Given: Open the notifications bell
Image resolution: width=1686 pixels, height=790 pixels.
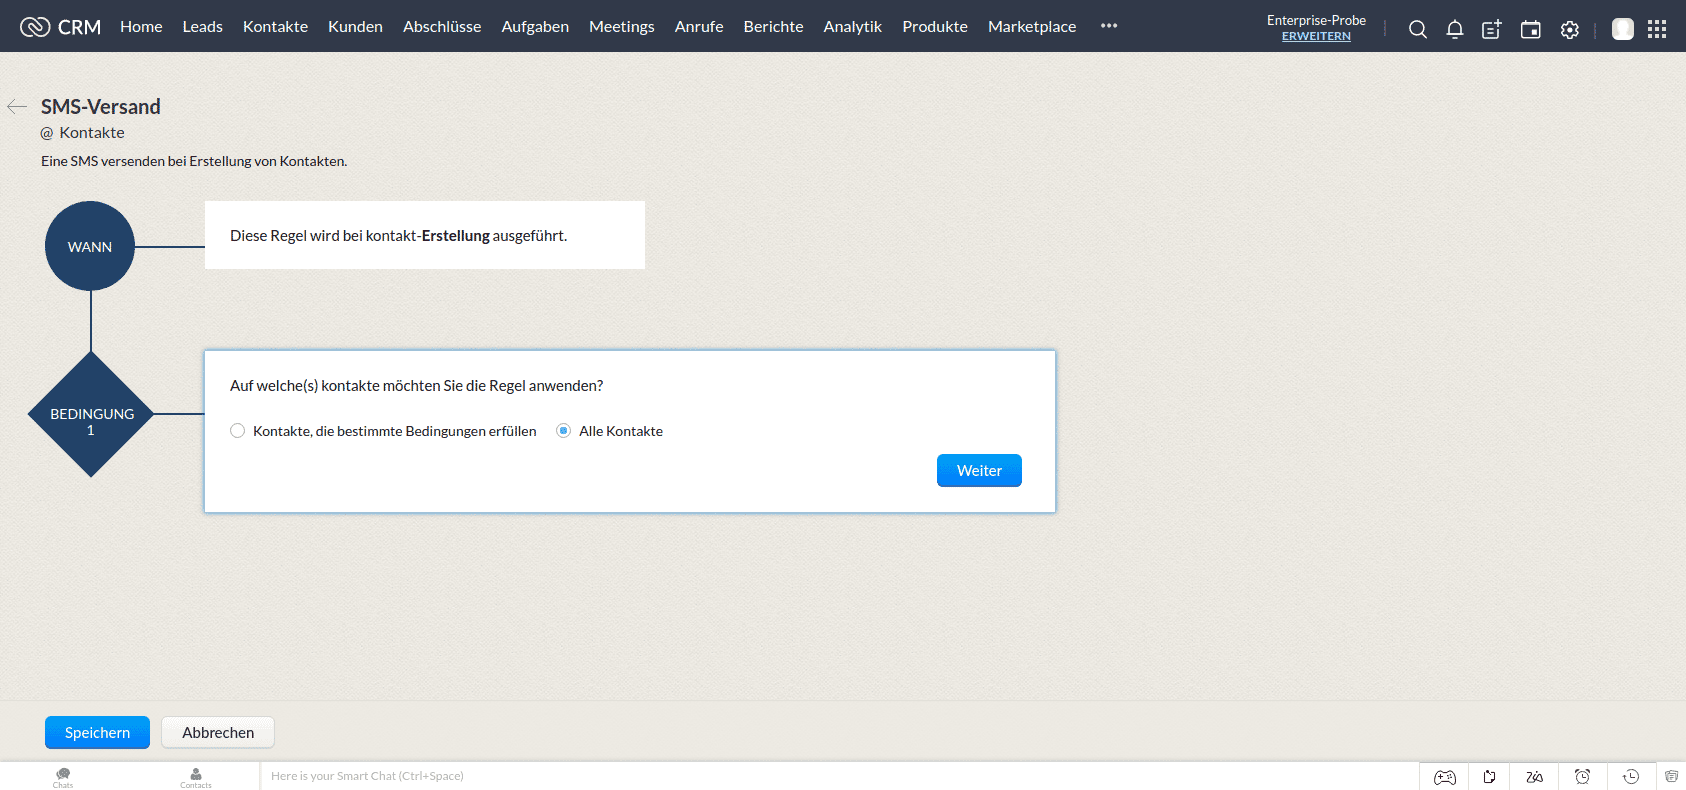Looking at the screenshot, I should 1455,29.
